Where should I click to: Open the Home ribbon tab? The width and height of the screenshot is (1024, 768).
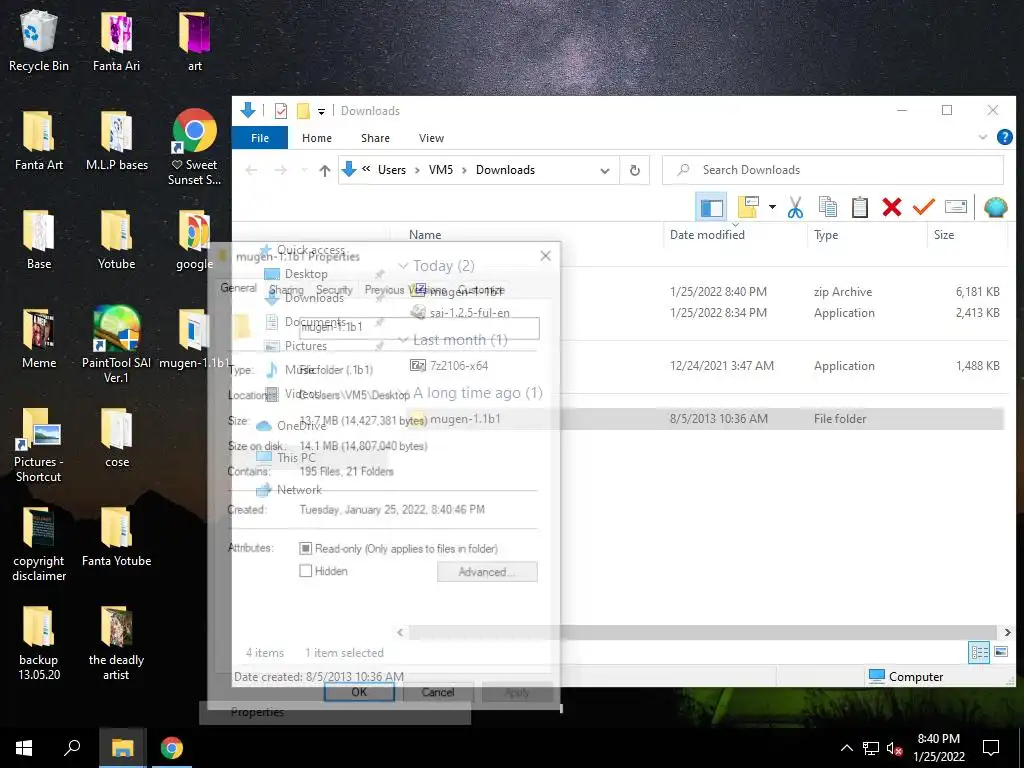[x=317, y=138]
